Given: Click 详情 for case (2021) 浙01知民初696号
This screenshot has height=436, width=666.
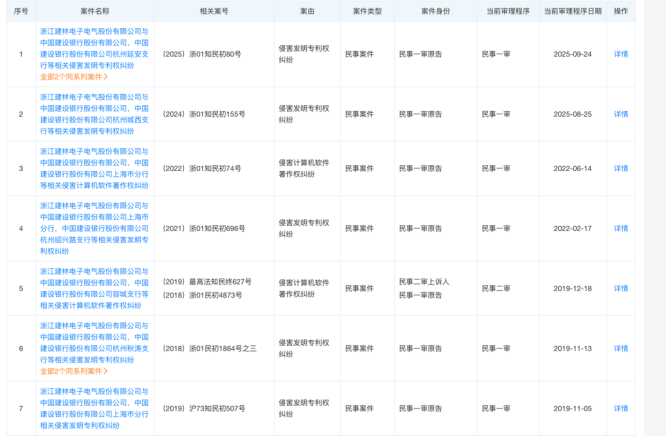Looking at the screenshot, I should (621, 228).
